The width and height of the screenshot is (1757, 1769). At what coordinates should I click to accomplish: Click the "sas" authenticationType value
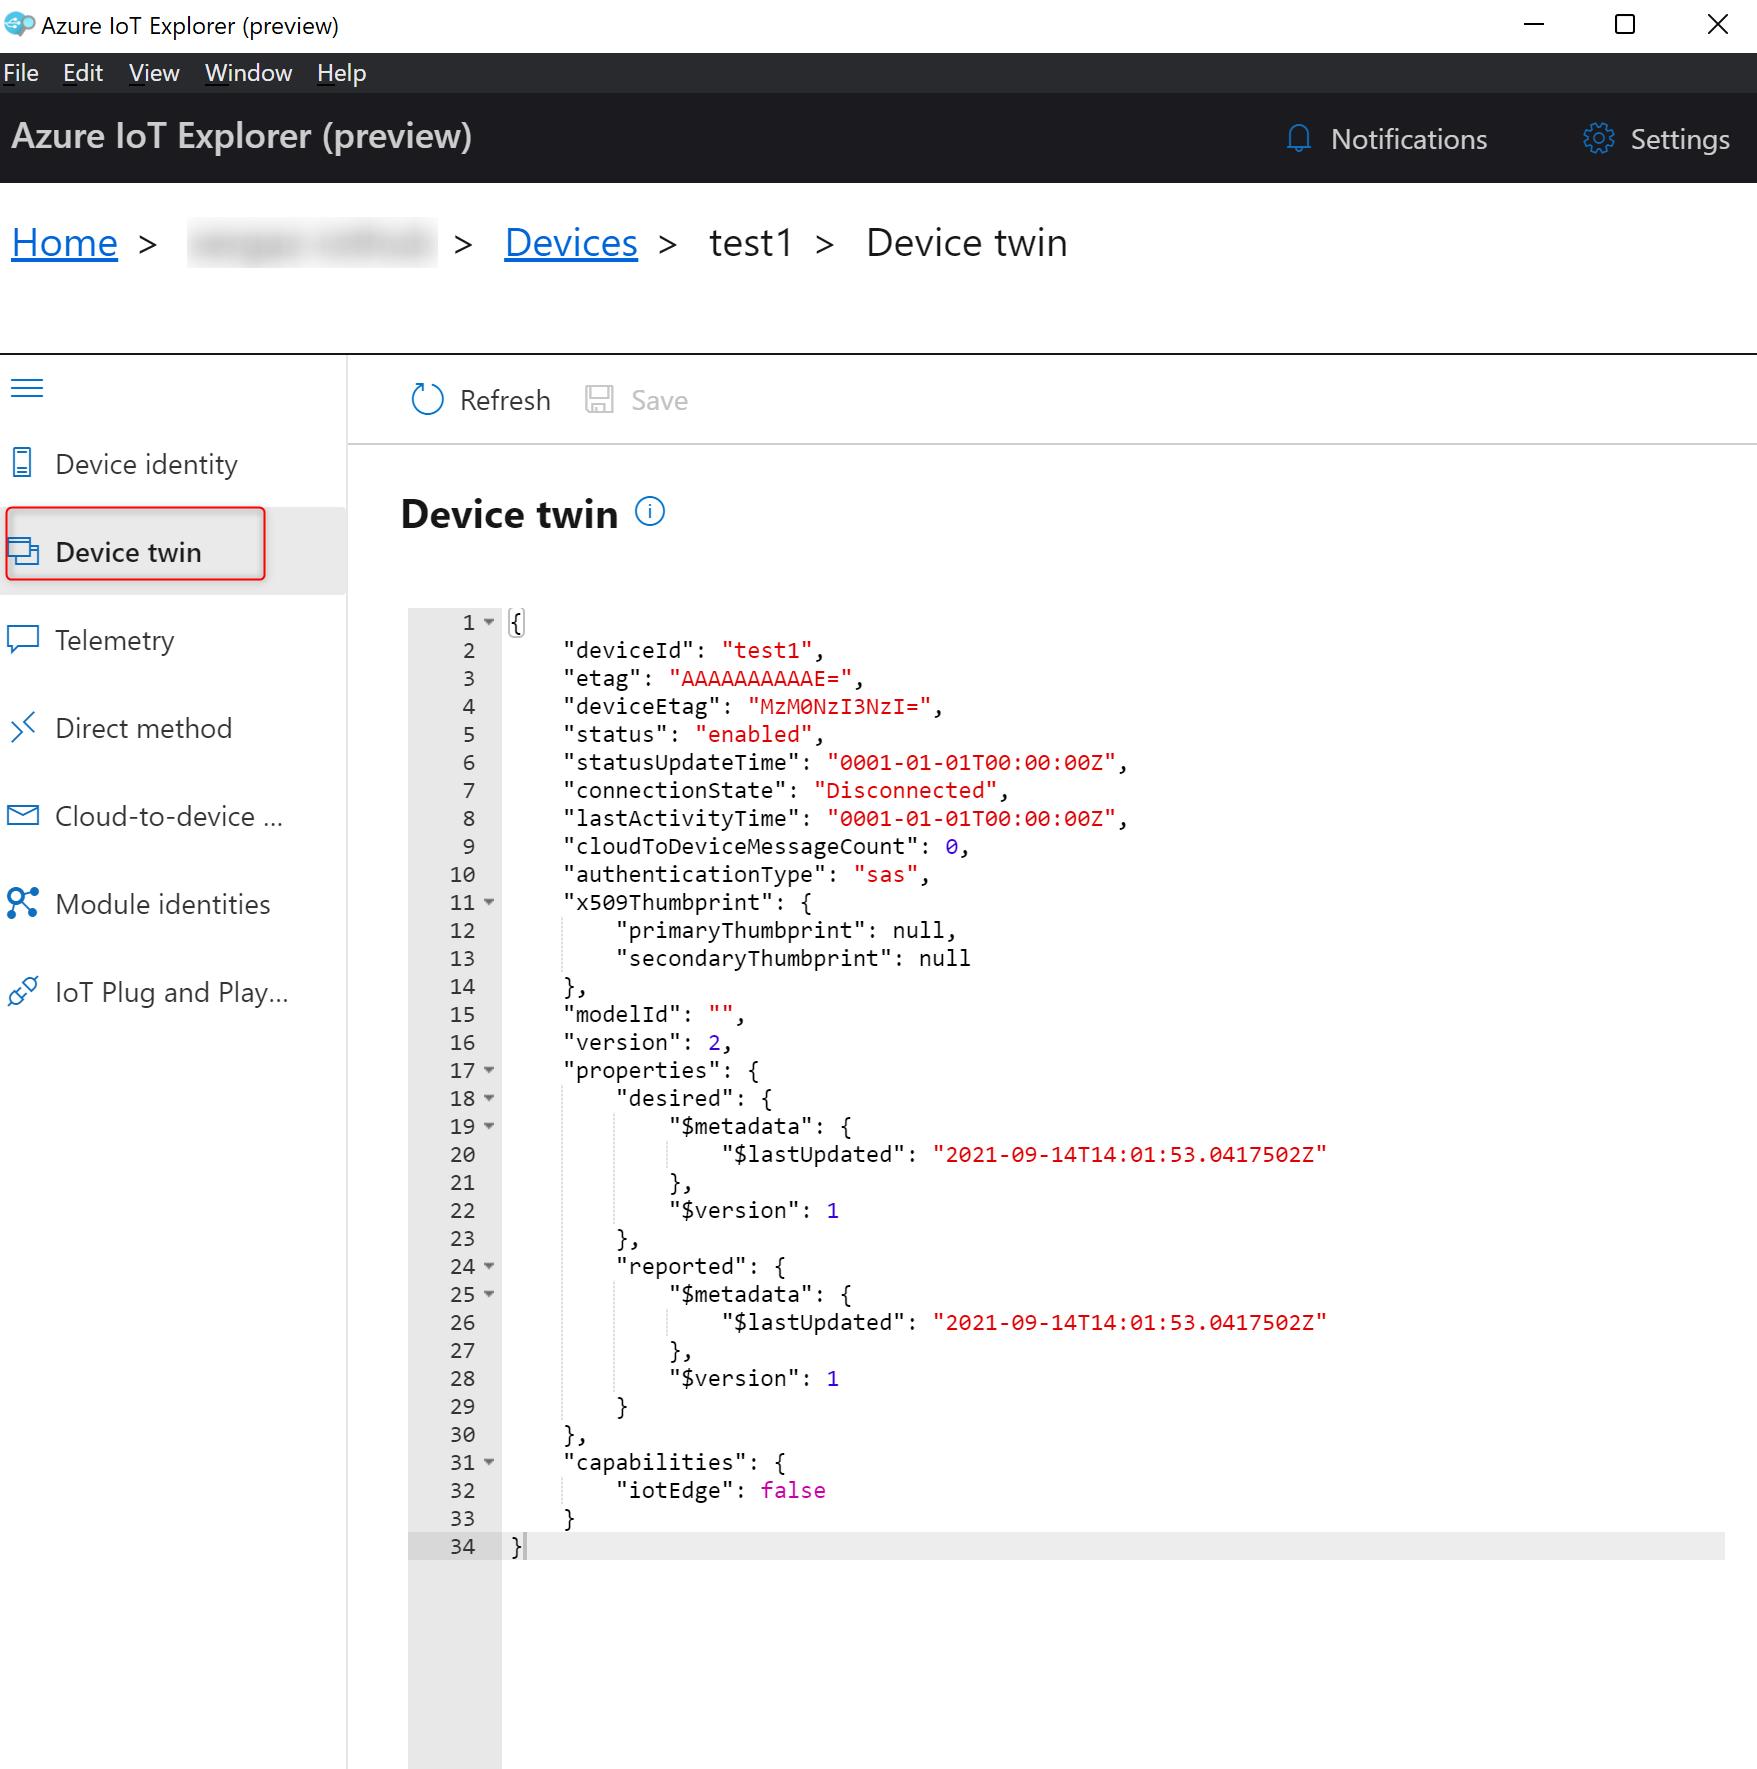[x=886, y=874]
